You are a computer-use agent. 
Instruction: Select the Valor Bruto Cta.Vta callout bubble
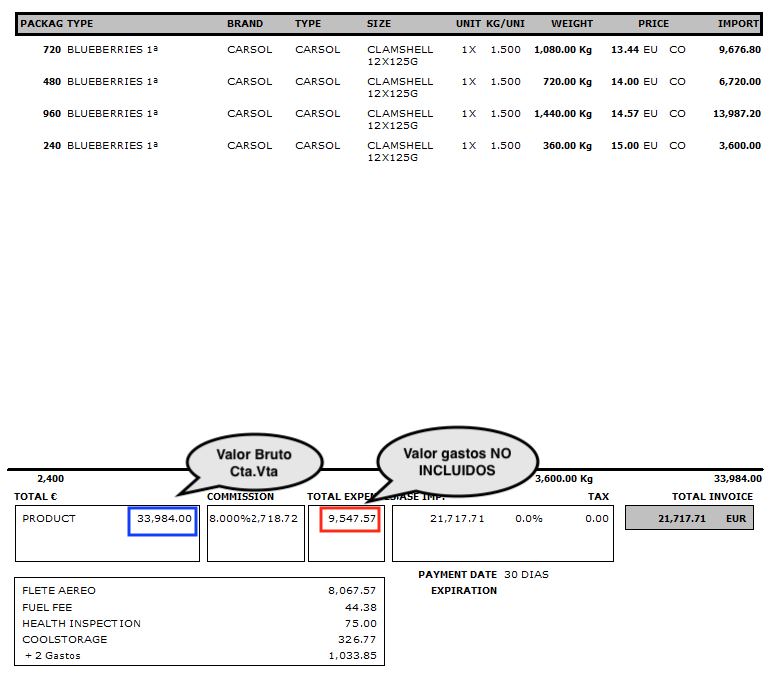coord(253,461)
